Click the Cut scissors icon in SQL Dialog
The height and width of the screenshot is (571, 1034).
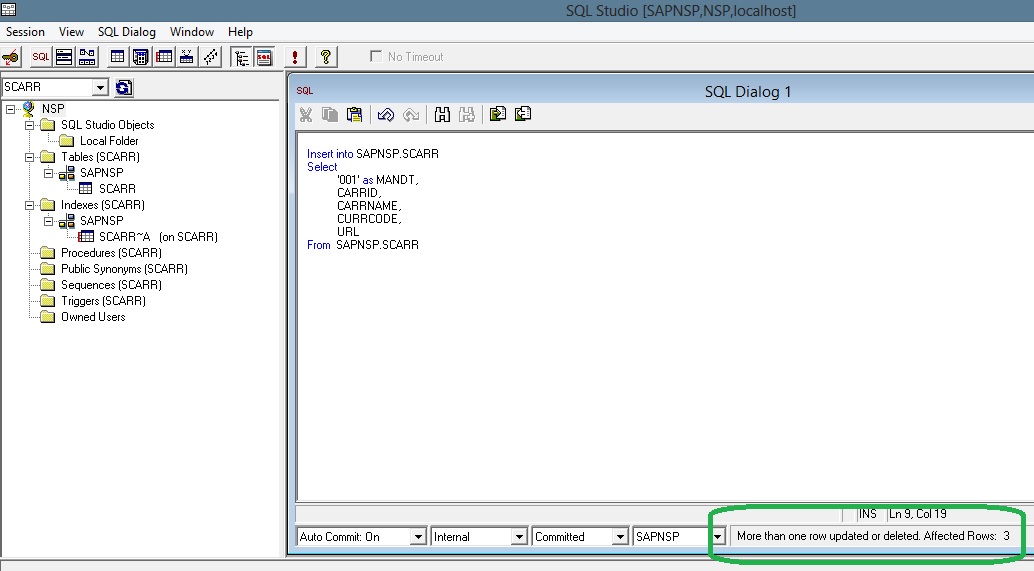[308, 115]
